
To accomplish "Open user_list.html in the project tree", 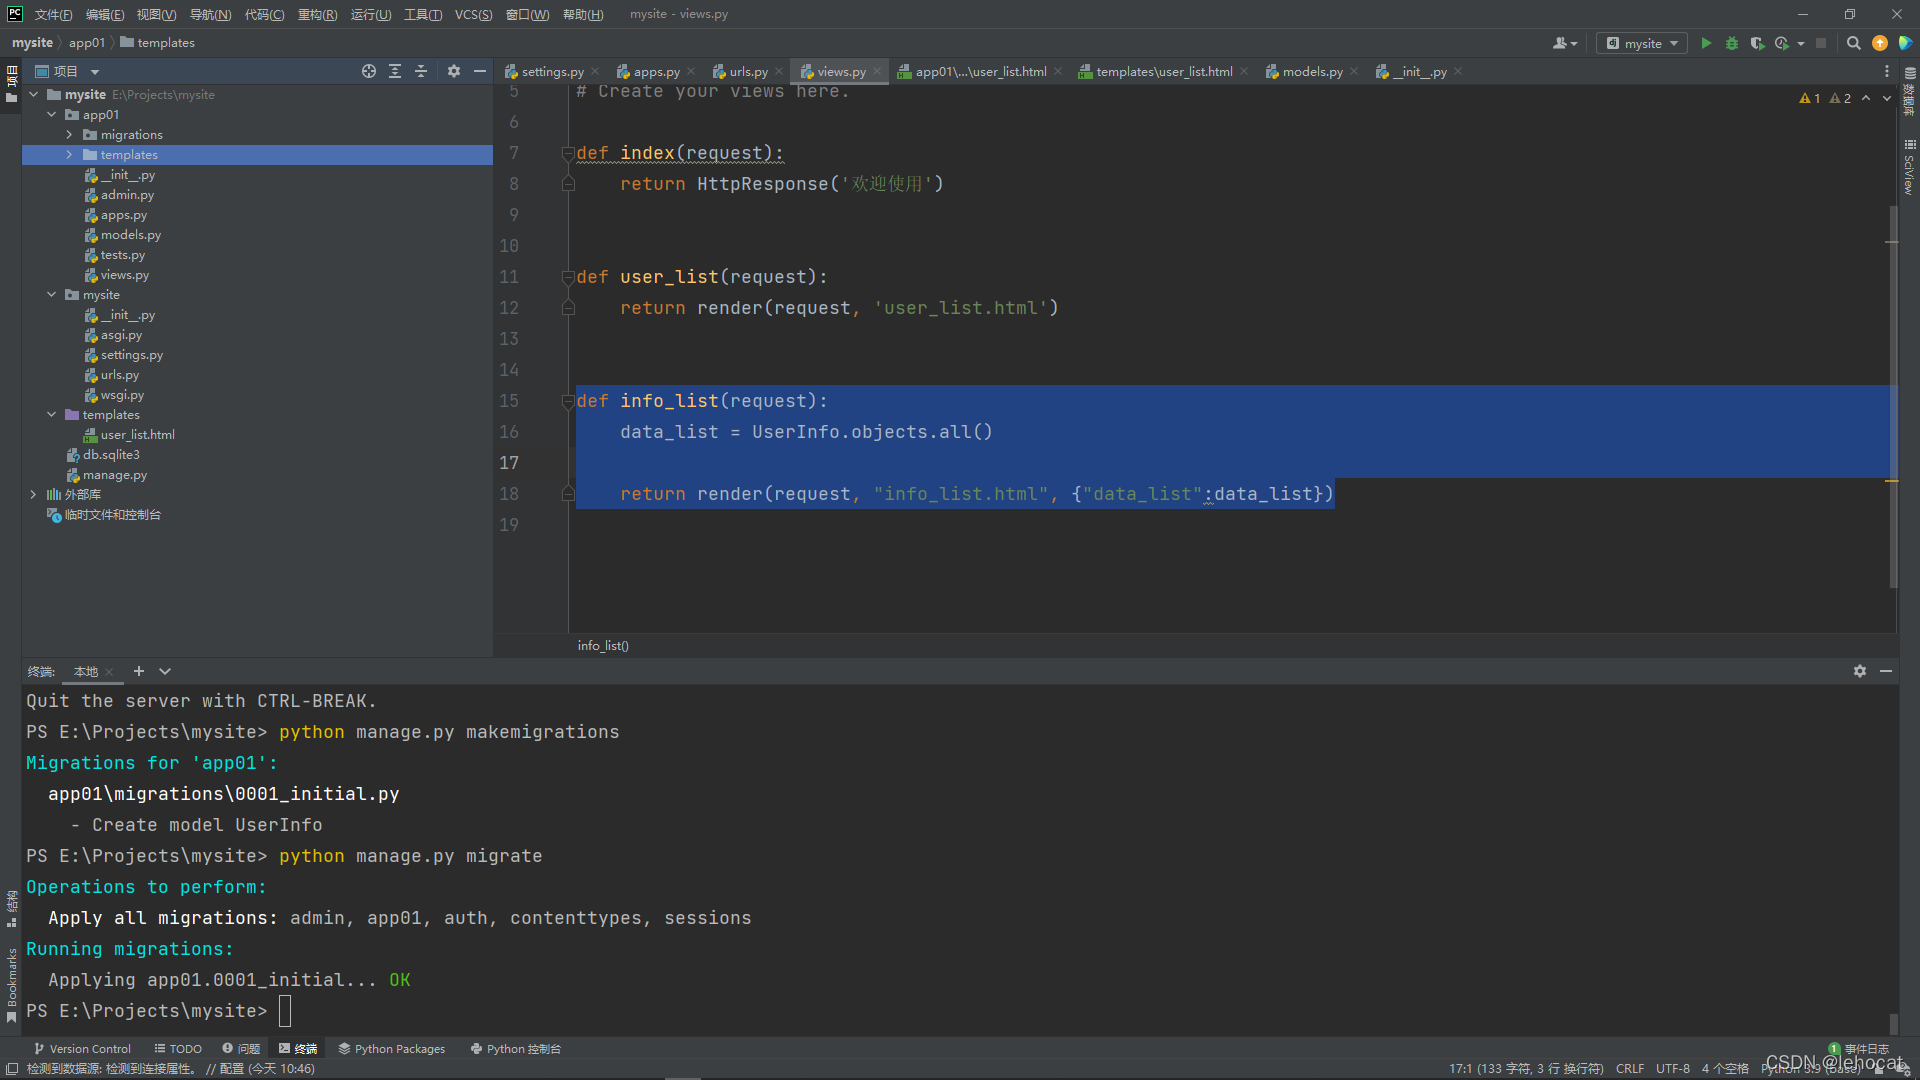I will point(137,435).
